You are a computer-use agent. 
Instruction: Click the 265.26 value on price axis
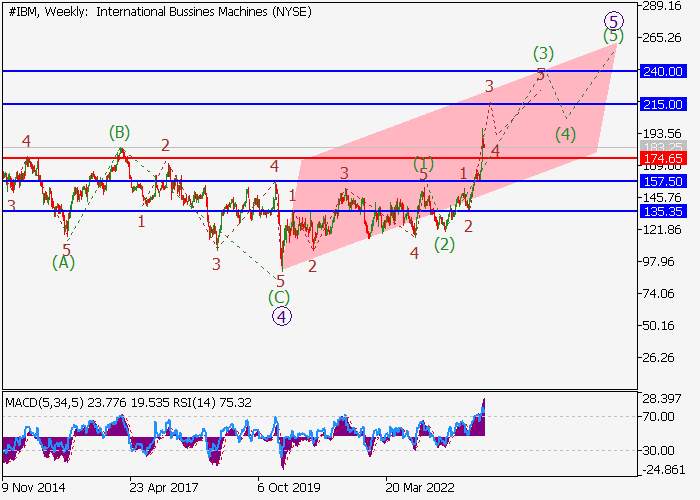coord(662,38)
